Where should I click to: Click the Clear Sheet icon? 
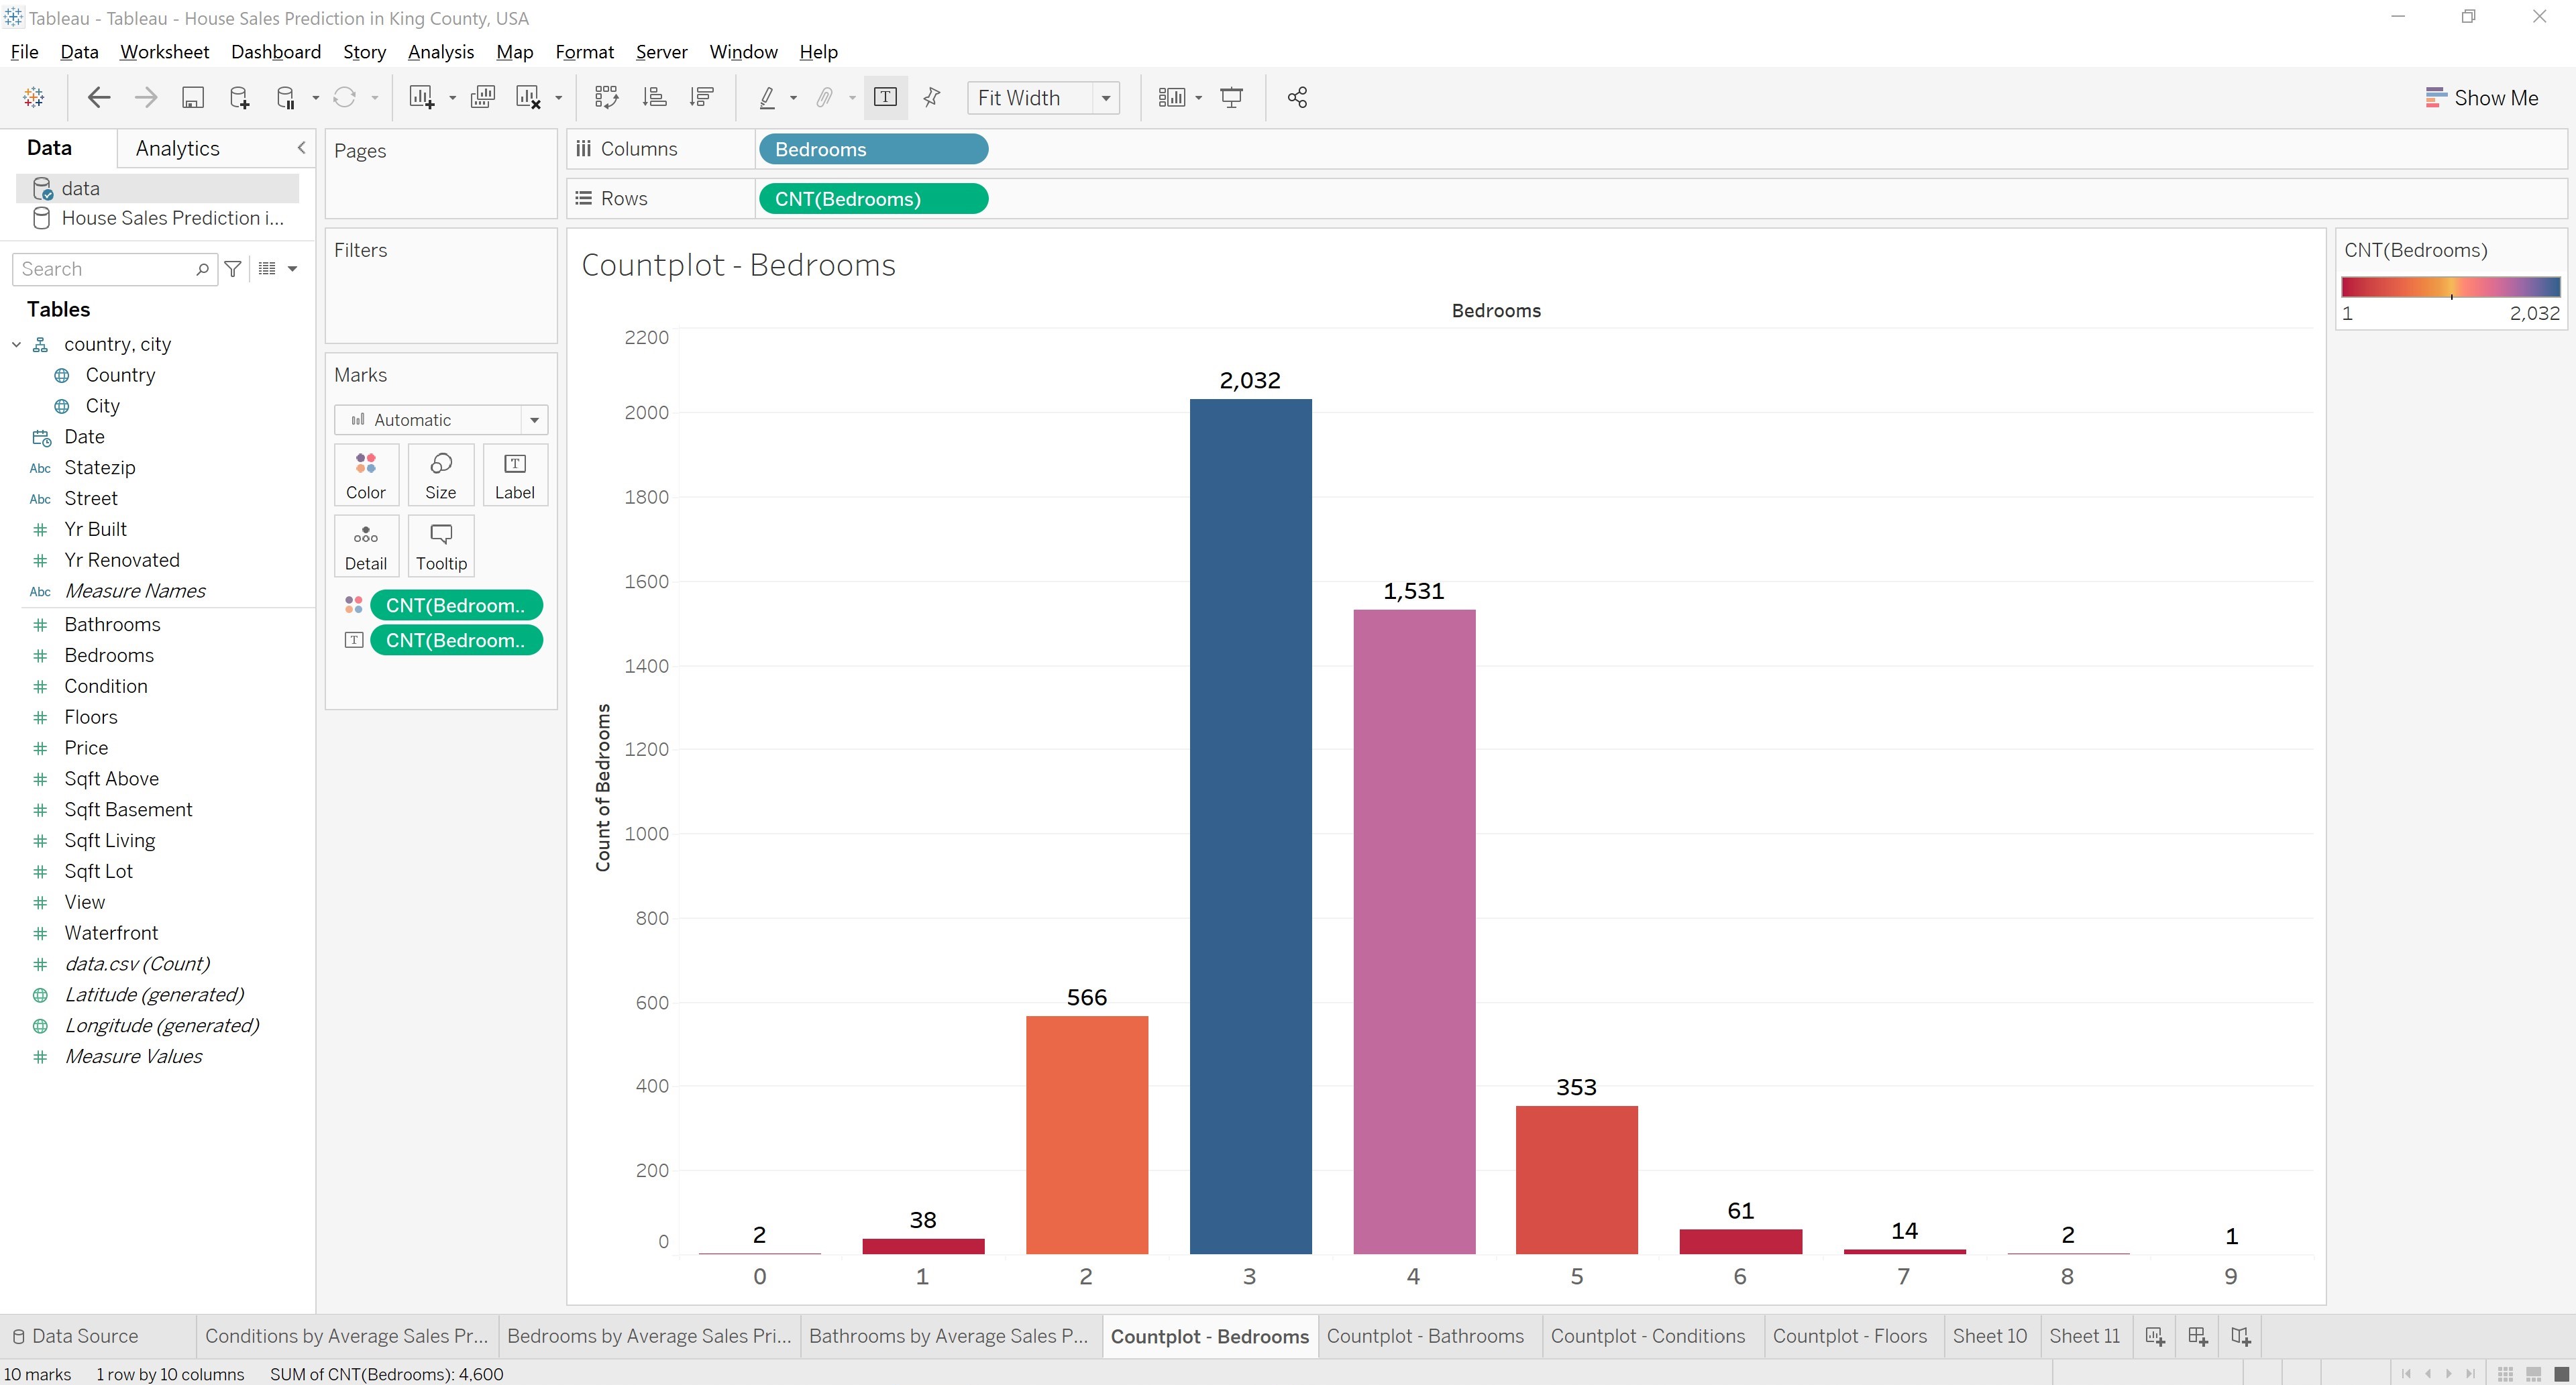528,97
